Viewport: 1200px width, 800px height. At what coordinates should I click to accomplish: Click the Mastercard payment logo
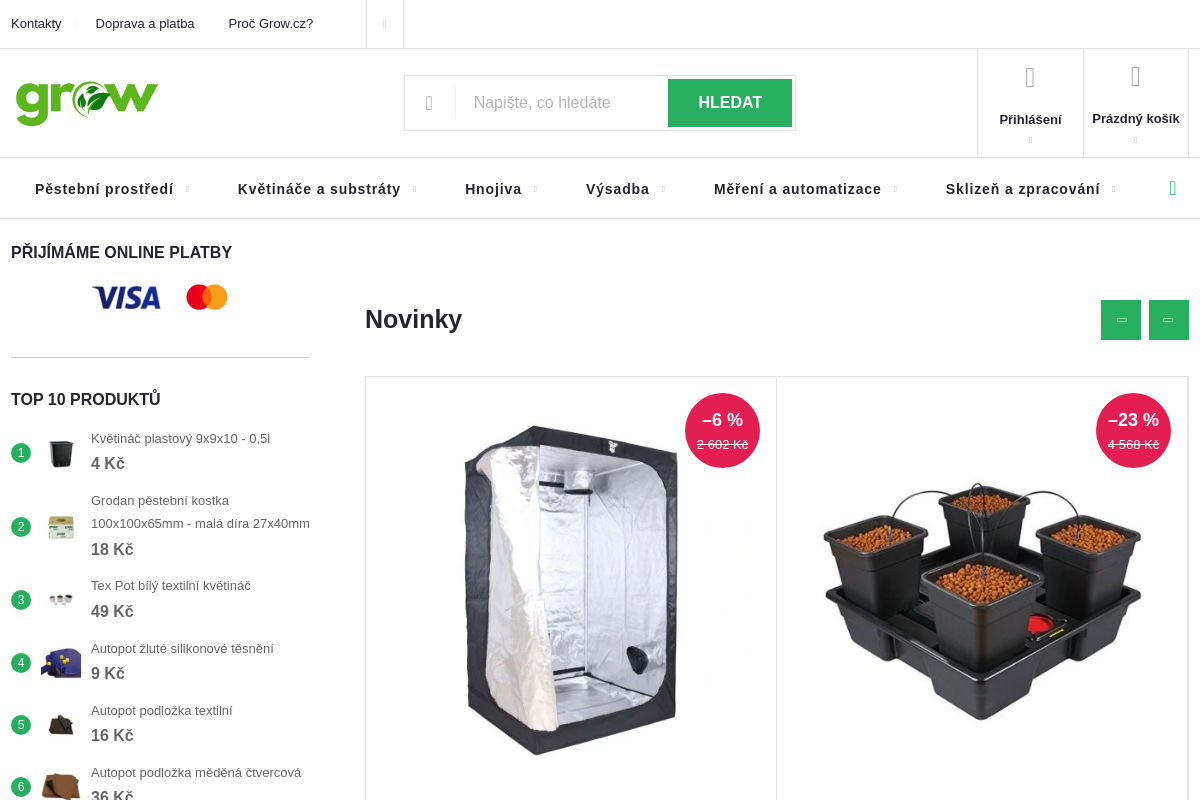[207, 297]
